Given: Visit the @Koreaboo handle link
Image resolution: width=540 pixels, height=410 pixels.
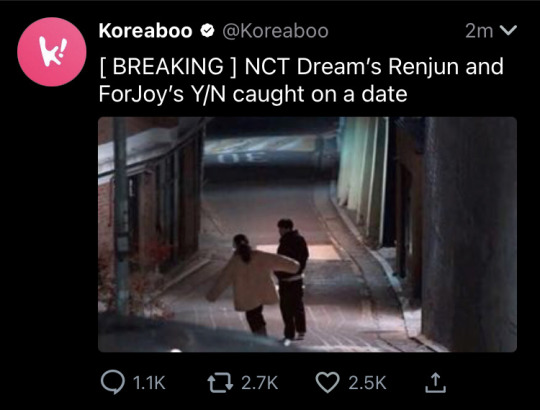Looking at the screenshot, I should point(275,31).
